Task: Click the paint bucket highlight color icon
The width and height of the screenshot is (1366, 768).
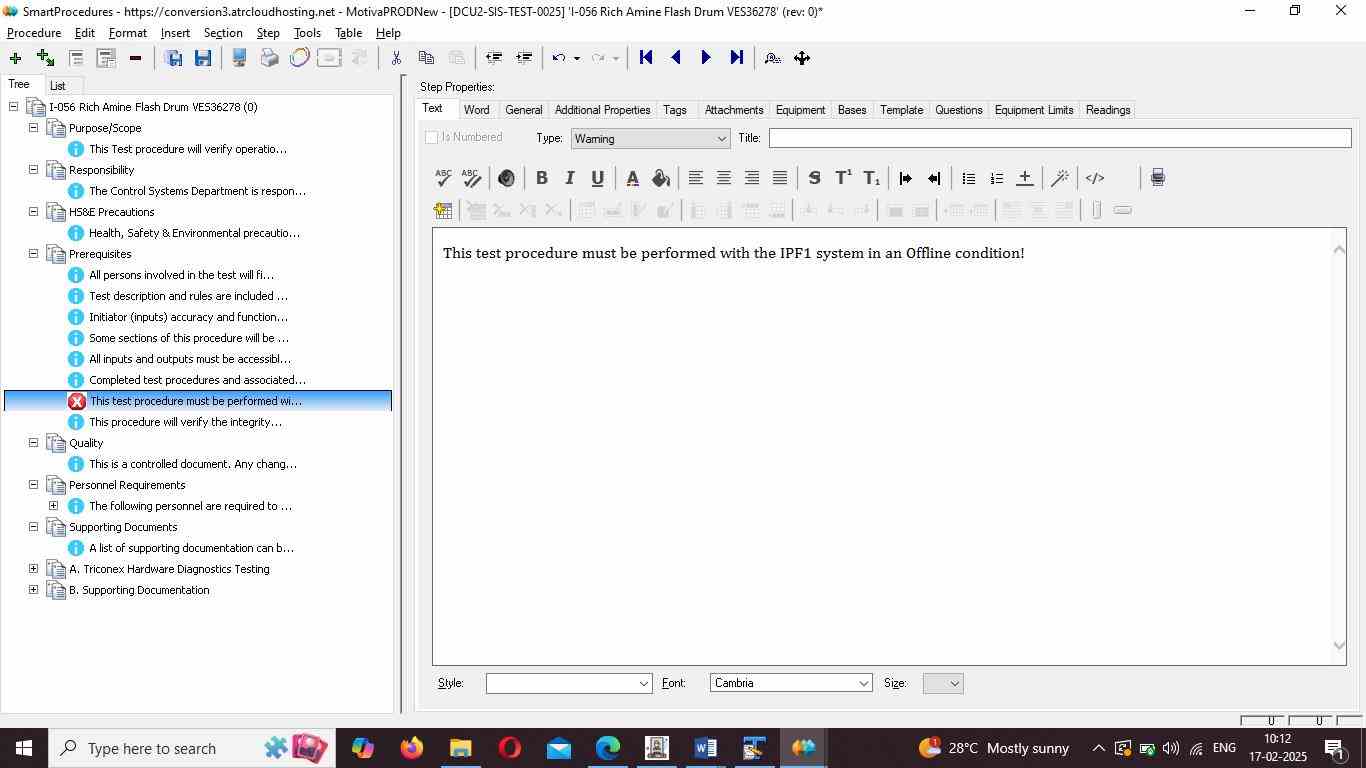Action: (660, 178)
